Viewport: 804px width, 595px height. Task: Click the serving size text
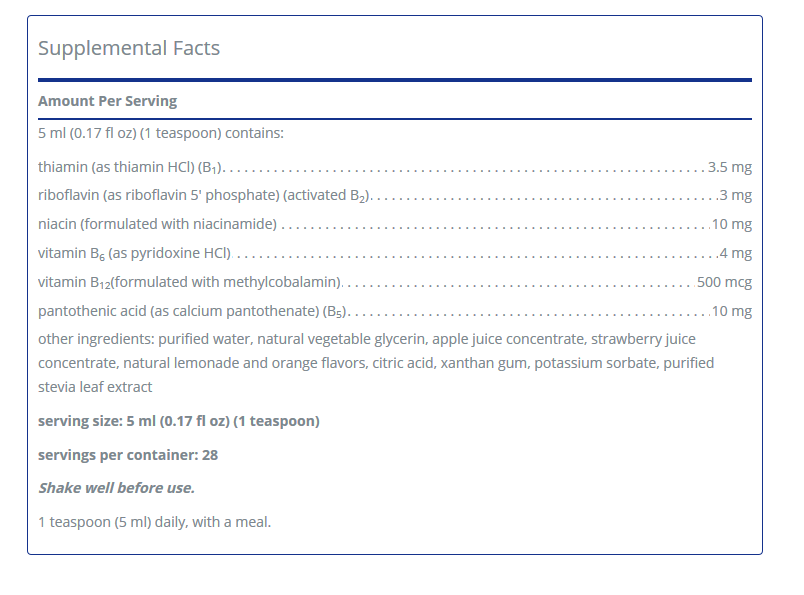pyautogui.click(x=179, y=421)
